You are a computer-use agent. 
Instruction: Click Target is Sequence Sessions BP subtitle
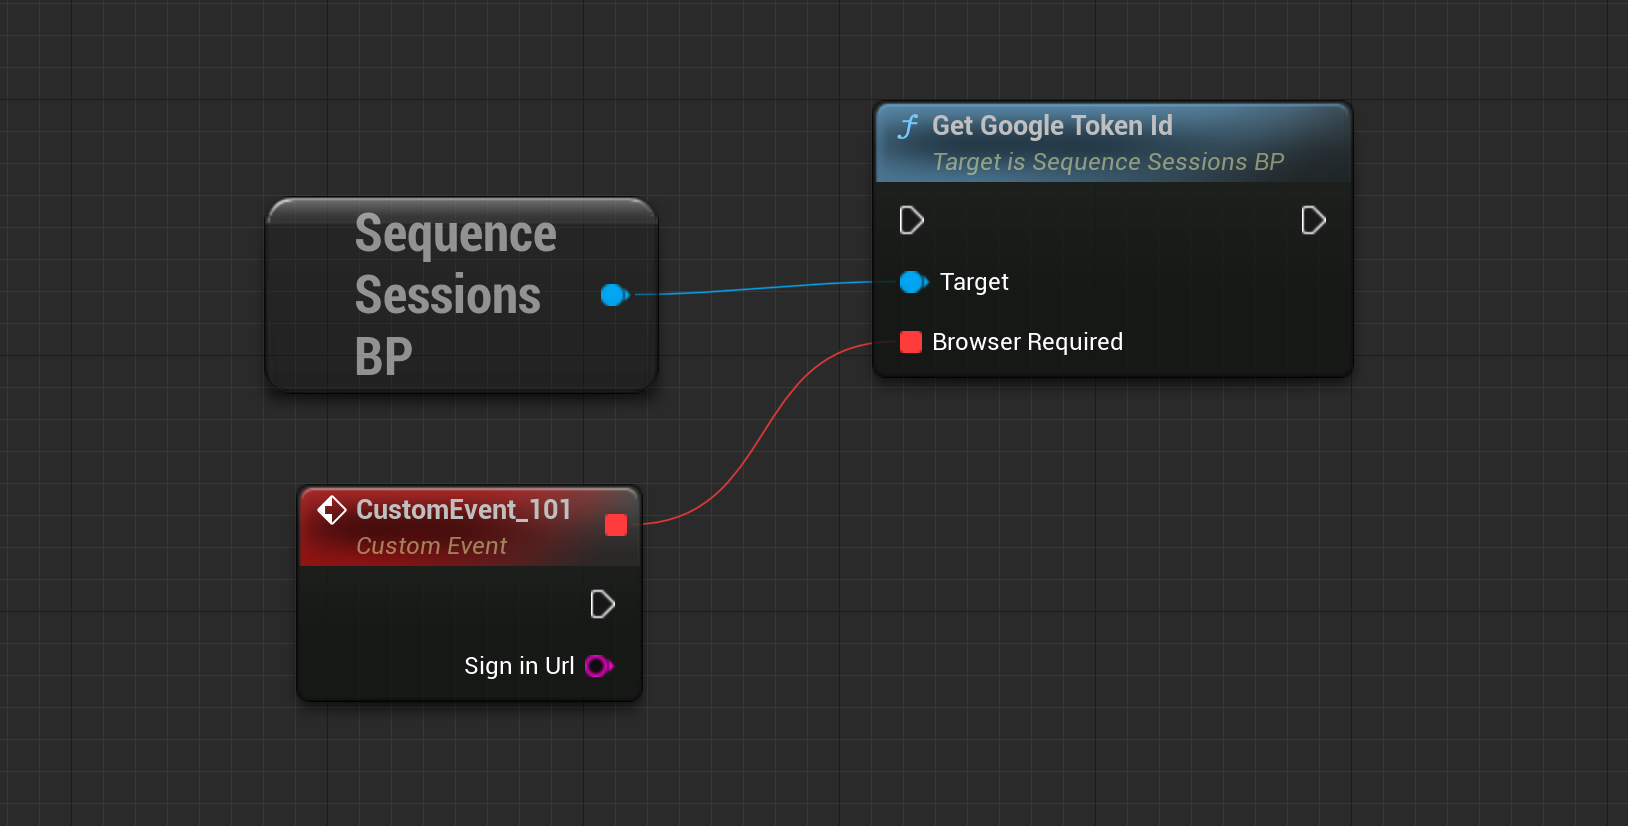click(1108, 162)
